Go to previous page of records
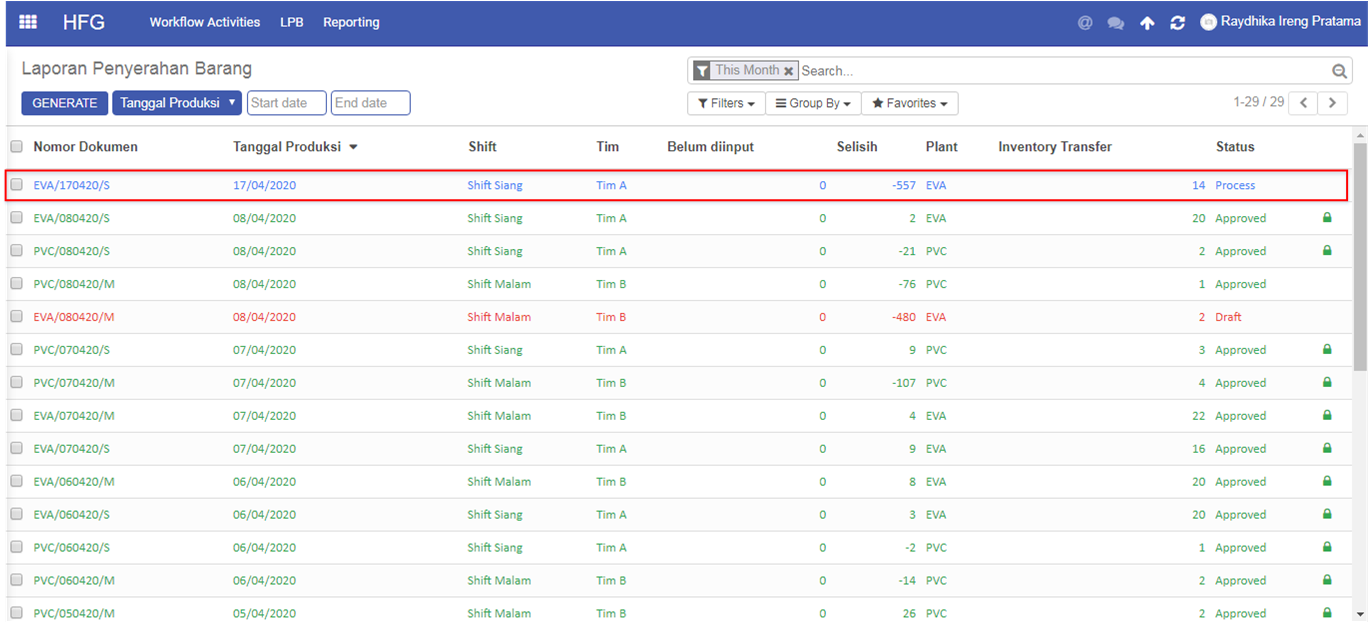The height and width of the screenshot is (623, 1369). [x=1303, y=103]
